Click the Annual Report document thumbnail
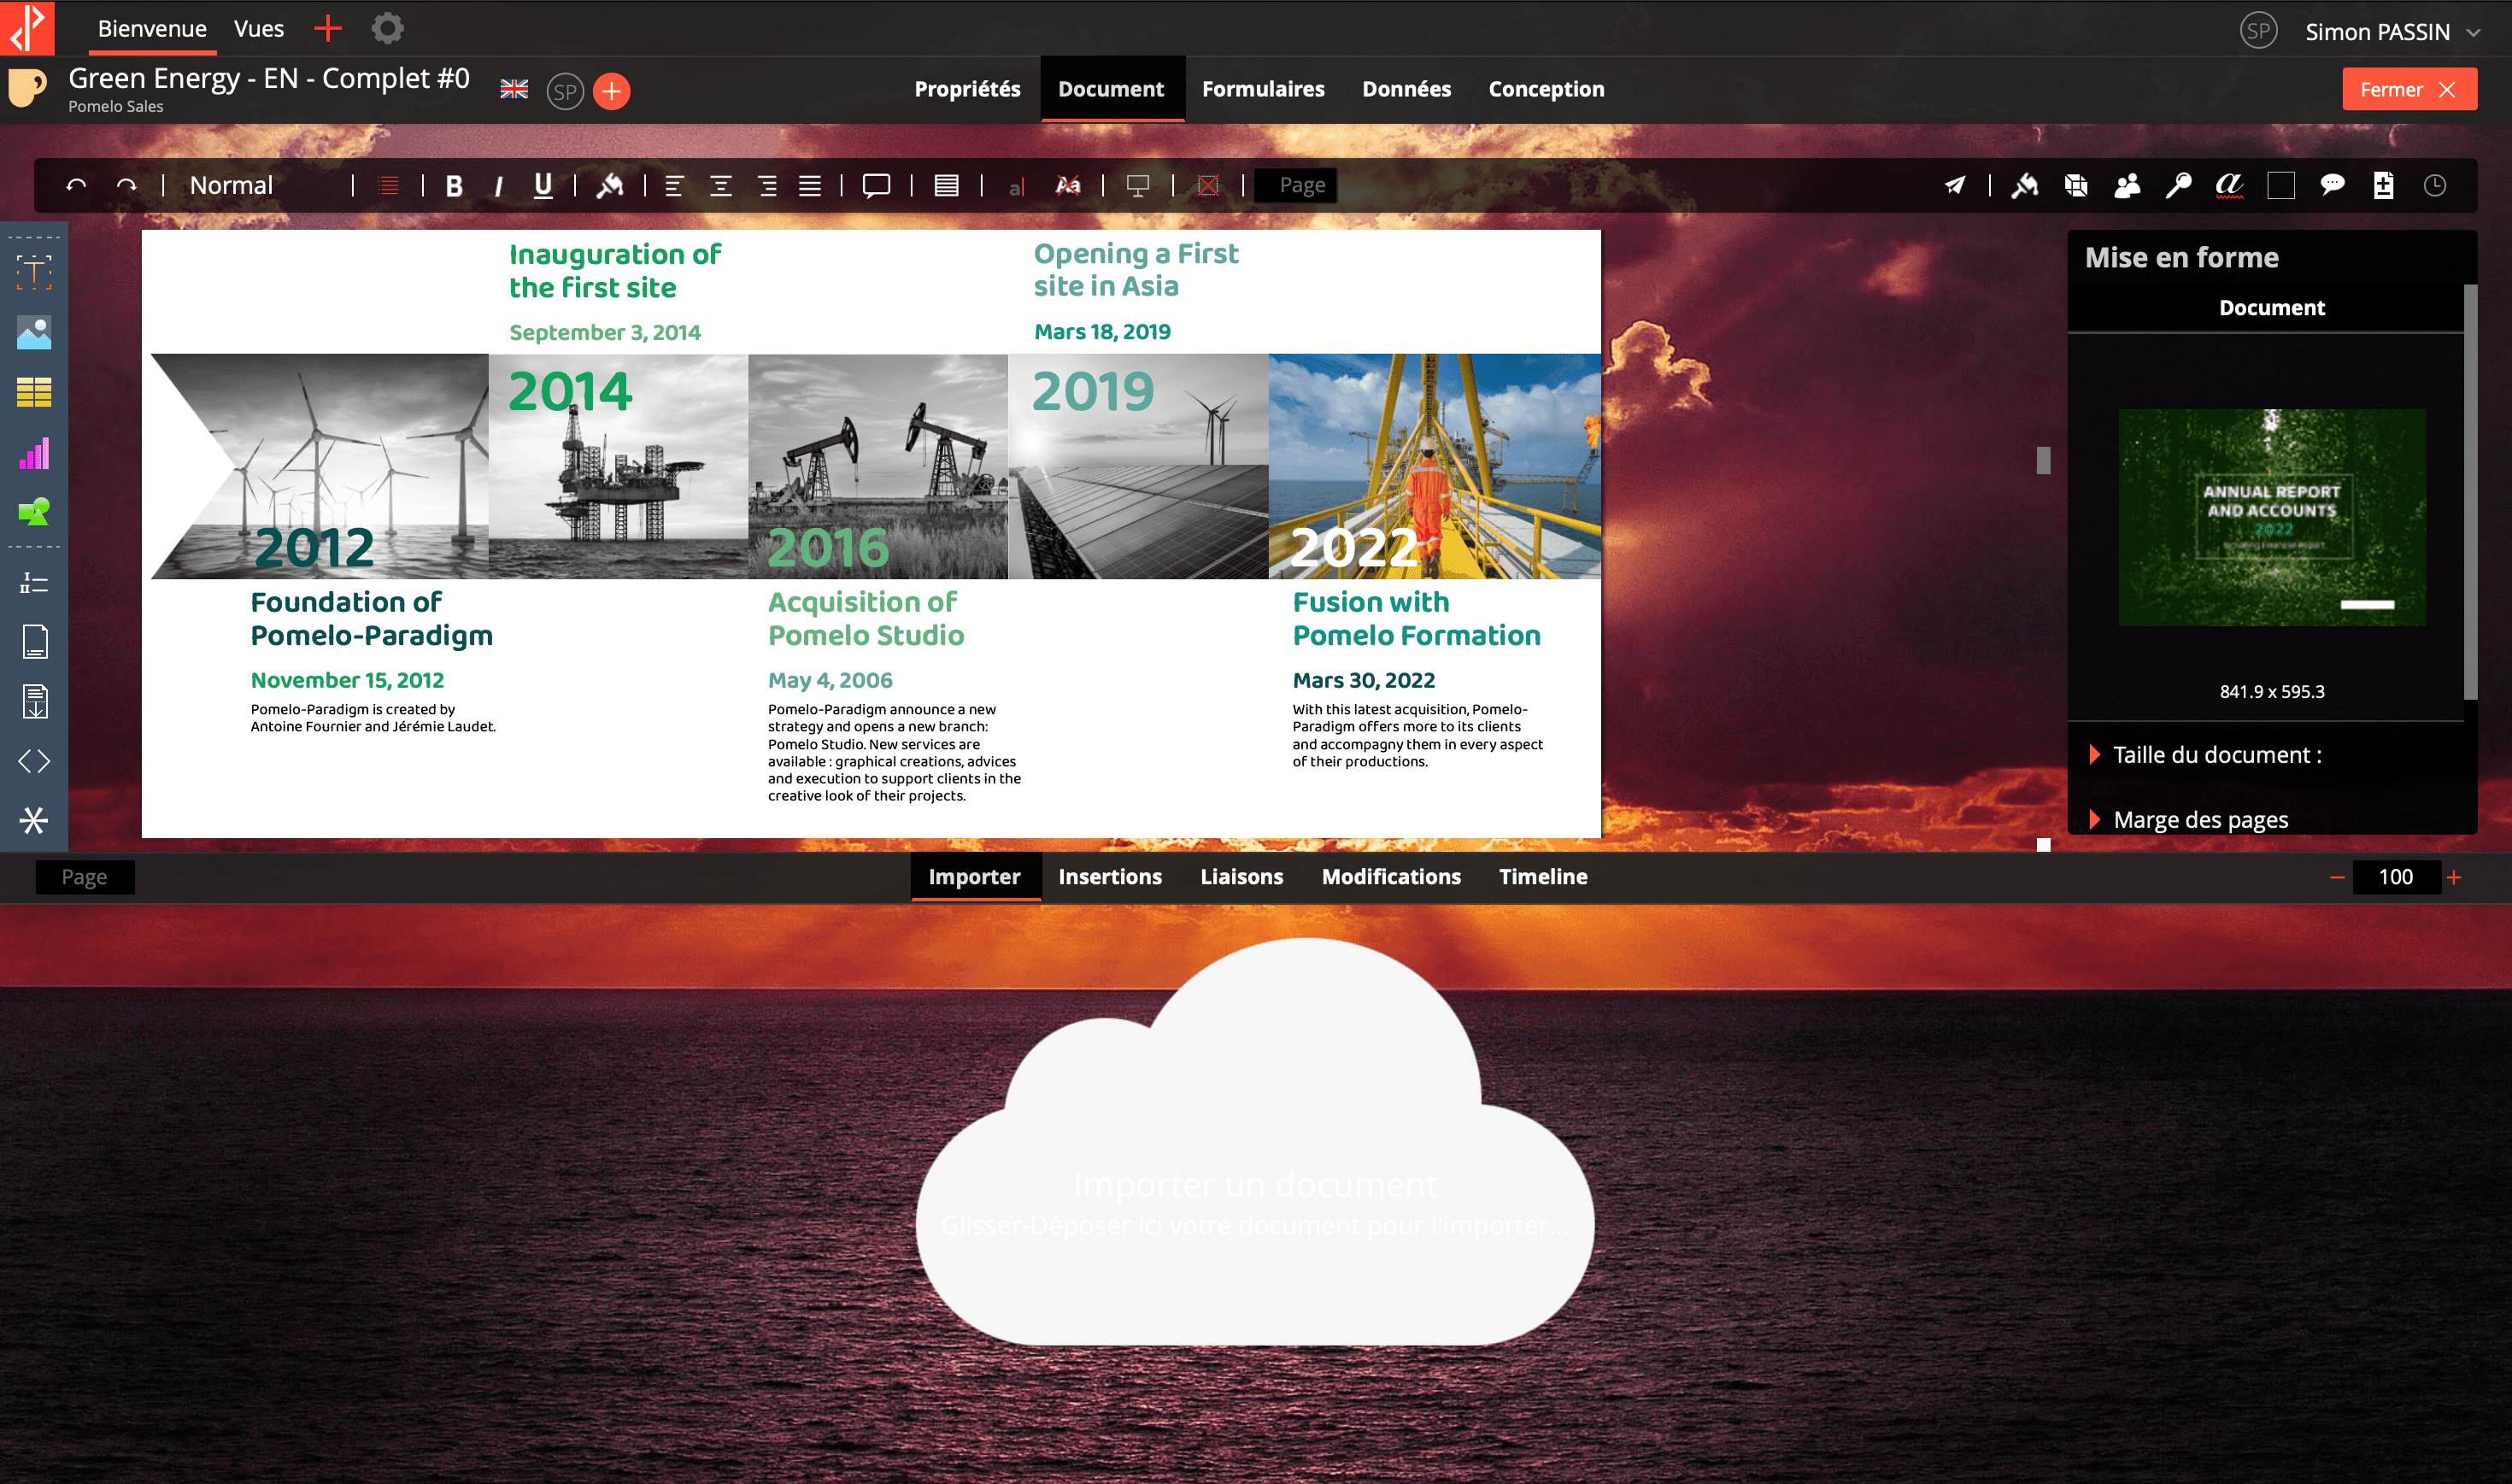 pos(2271,517)
